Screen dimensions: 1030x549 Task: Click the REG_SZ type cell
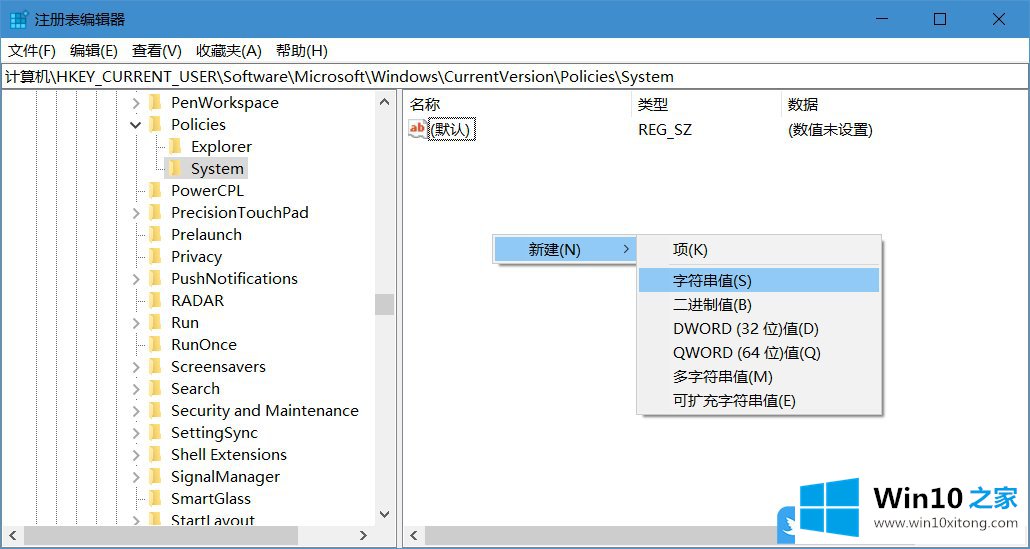(x=665, y=130)
